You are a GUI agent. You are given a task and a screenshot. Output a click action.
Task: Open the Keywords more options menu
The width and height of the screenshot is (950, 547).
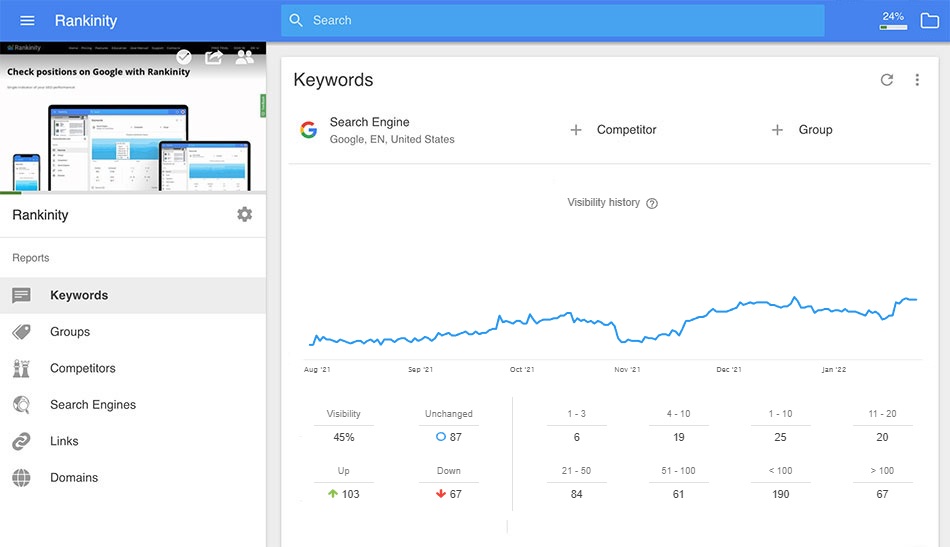917,80
